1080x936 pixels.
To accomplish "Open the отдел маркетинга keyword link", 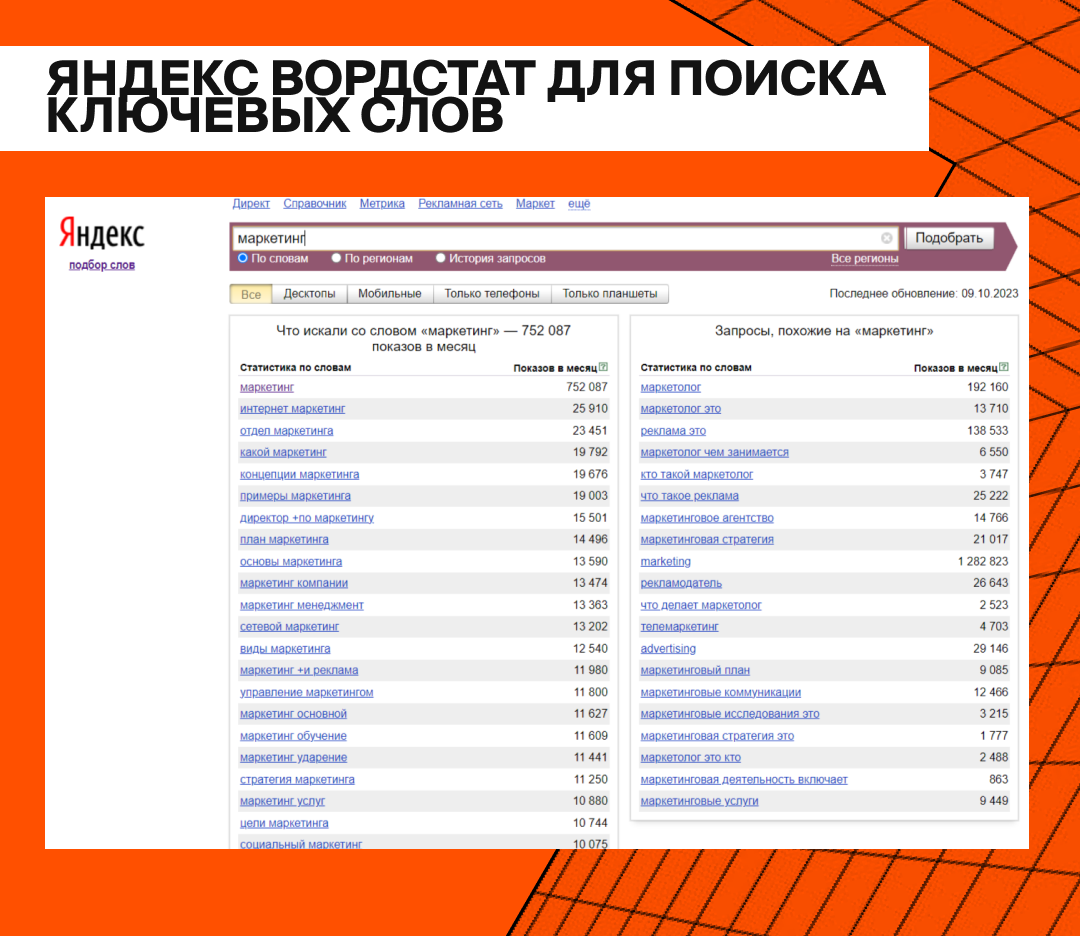I will tap(287, 431).
